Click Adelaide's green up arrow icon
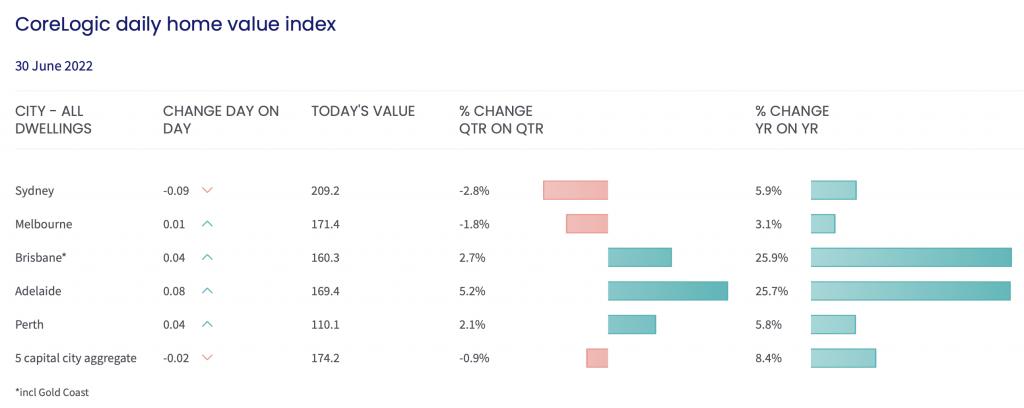1024x408 pixels. click(x=207, y=291)
